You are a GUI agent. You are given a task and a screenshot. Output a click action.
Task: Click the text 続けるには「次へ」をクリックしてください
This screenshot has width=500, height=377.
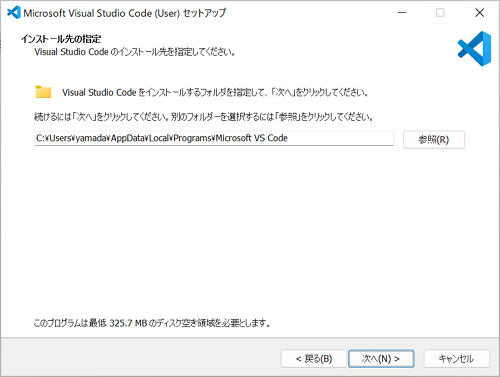(101, 117)
